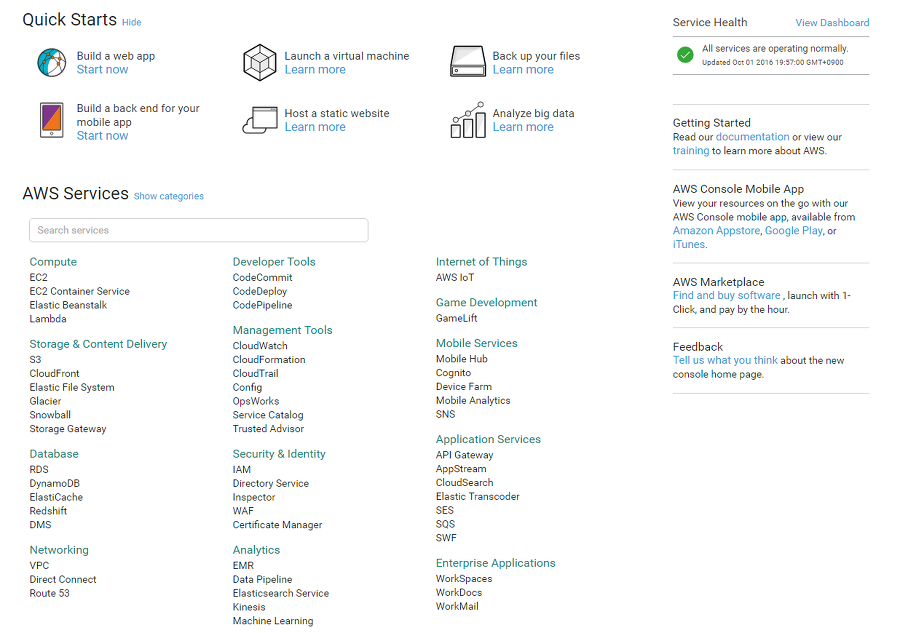Show categories for AWS Services

click(169, 196)
